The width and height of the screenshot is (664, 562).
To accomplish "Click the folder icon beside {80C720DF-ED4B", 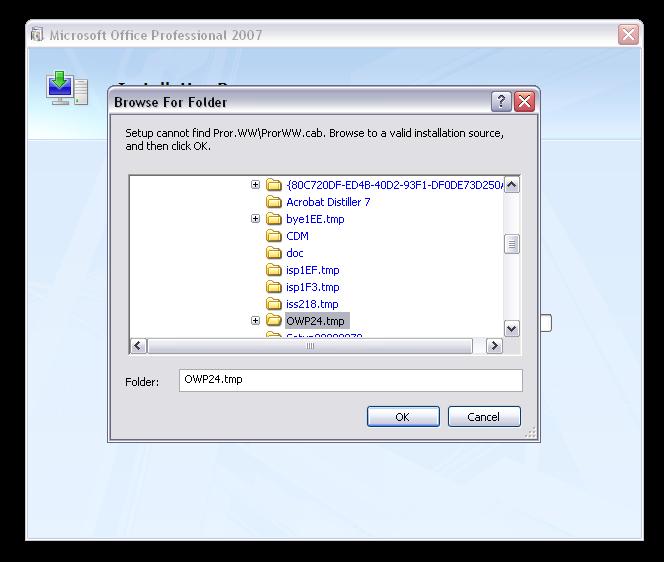I will (274, 185).
